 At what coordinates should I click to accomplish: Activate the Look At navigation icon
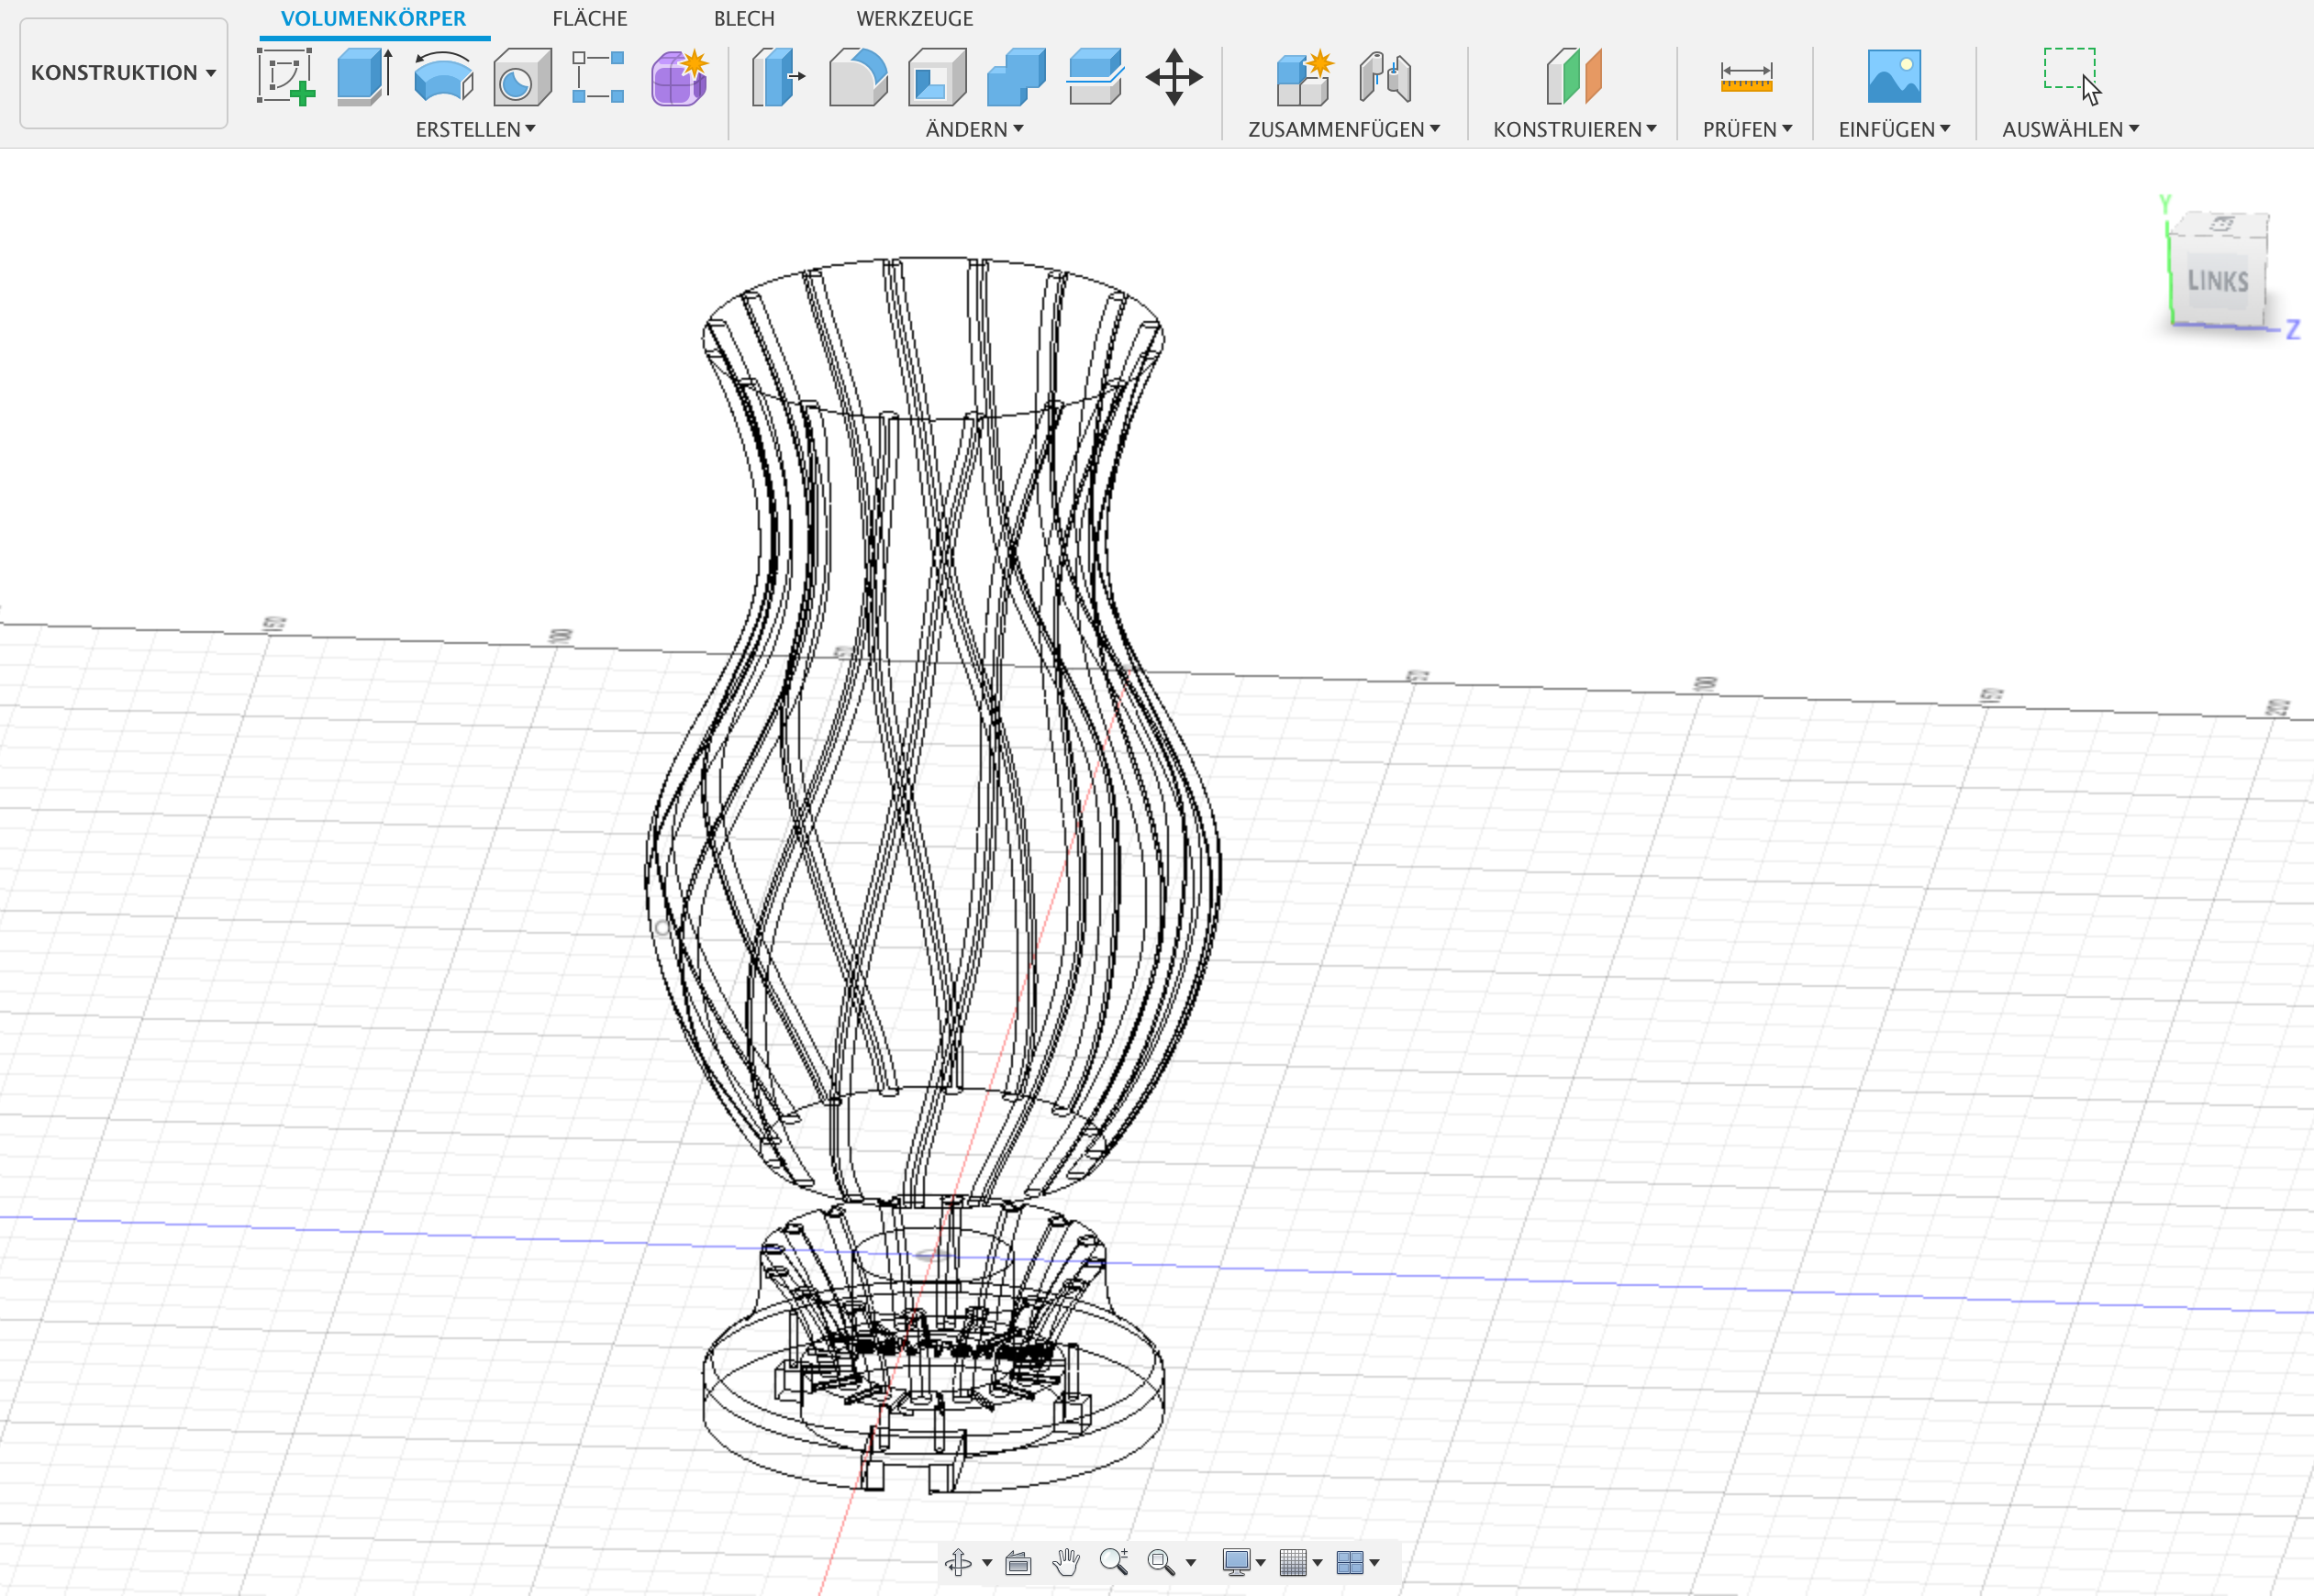(x=1018, y=1562)
